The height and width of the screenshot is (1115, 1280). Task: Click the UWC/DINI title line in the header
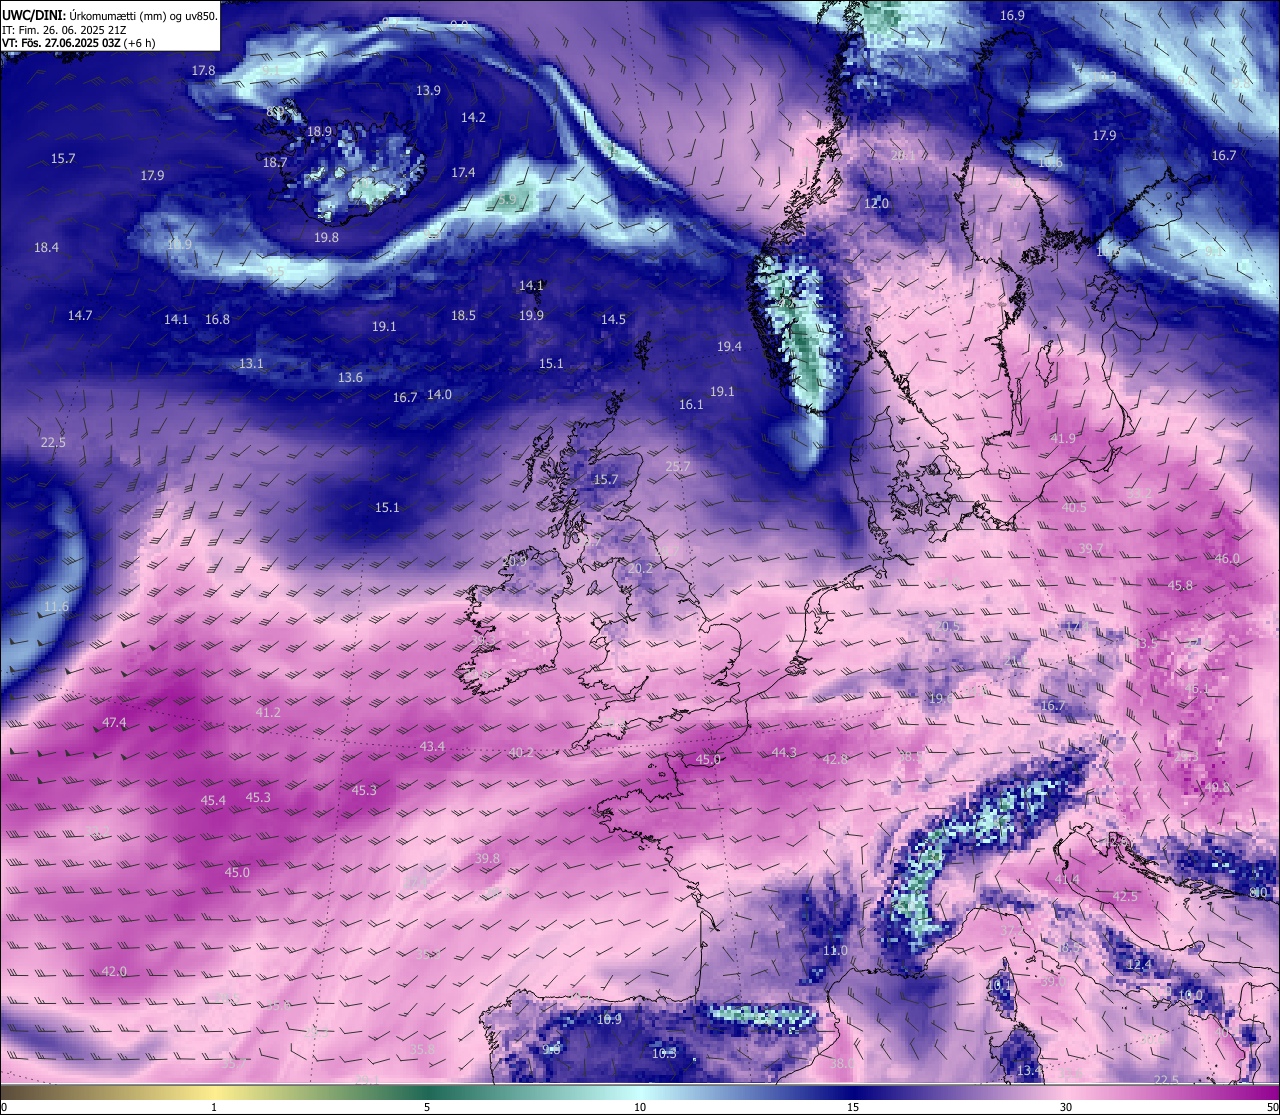pyautogui.click(x=110, y=16)
